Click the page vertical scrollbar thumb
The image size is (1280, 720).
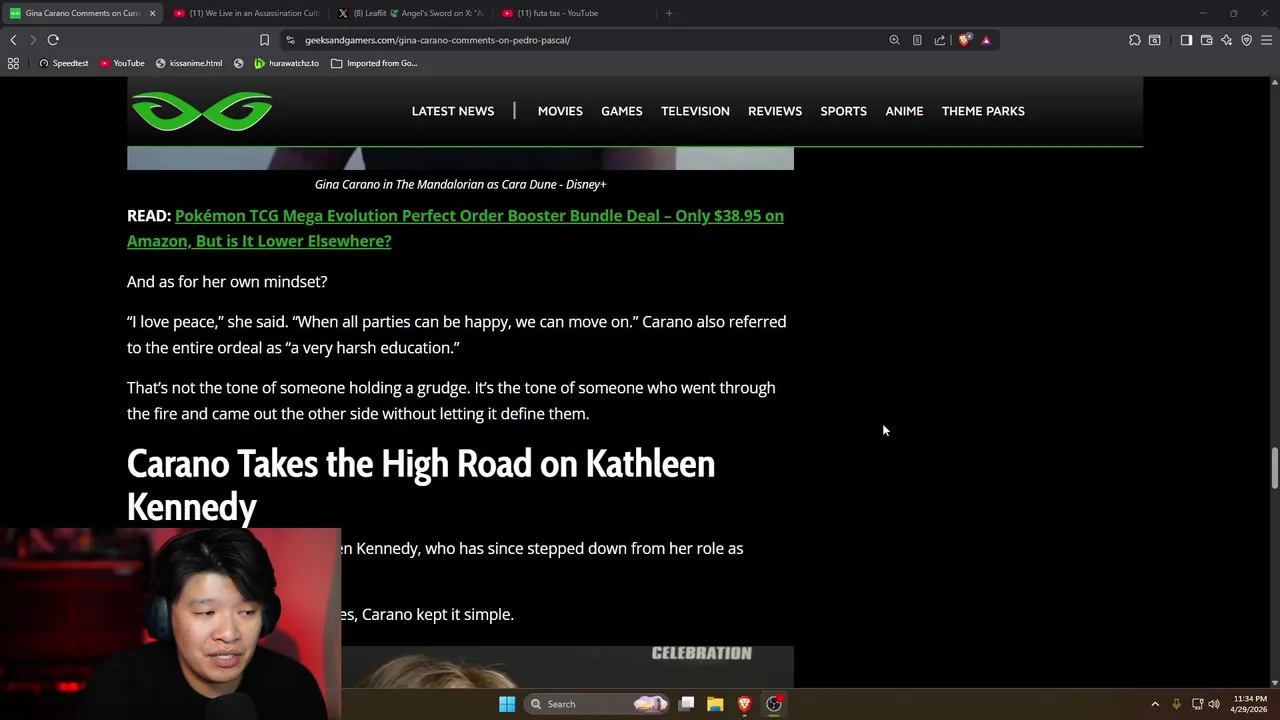coord(1274,469)
